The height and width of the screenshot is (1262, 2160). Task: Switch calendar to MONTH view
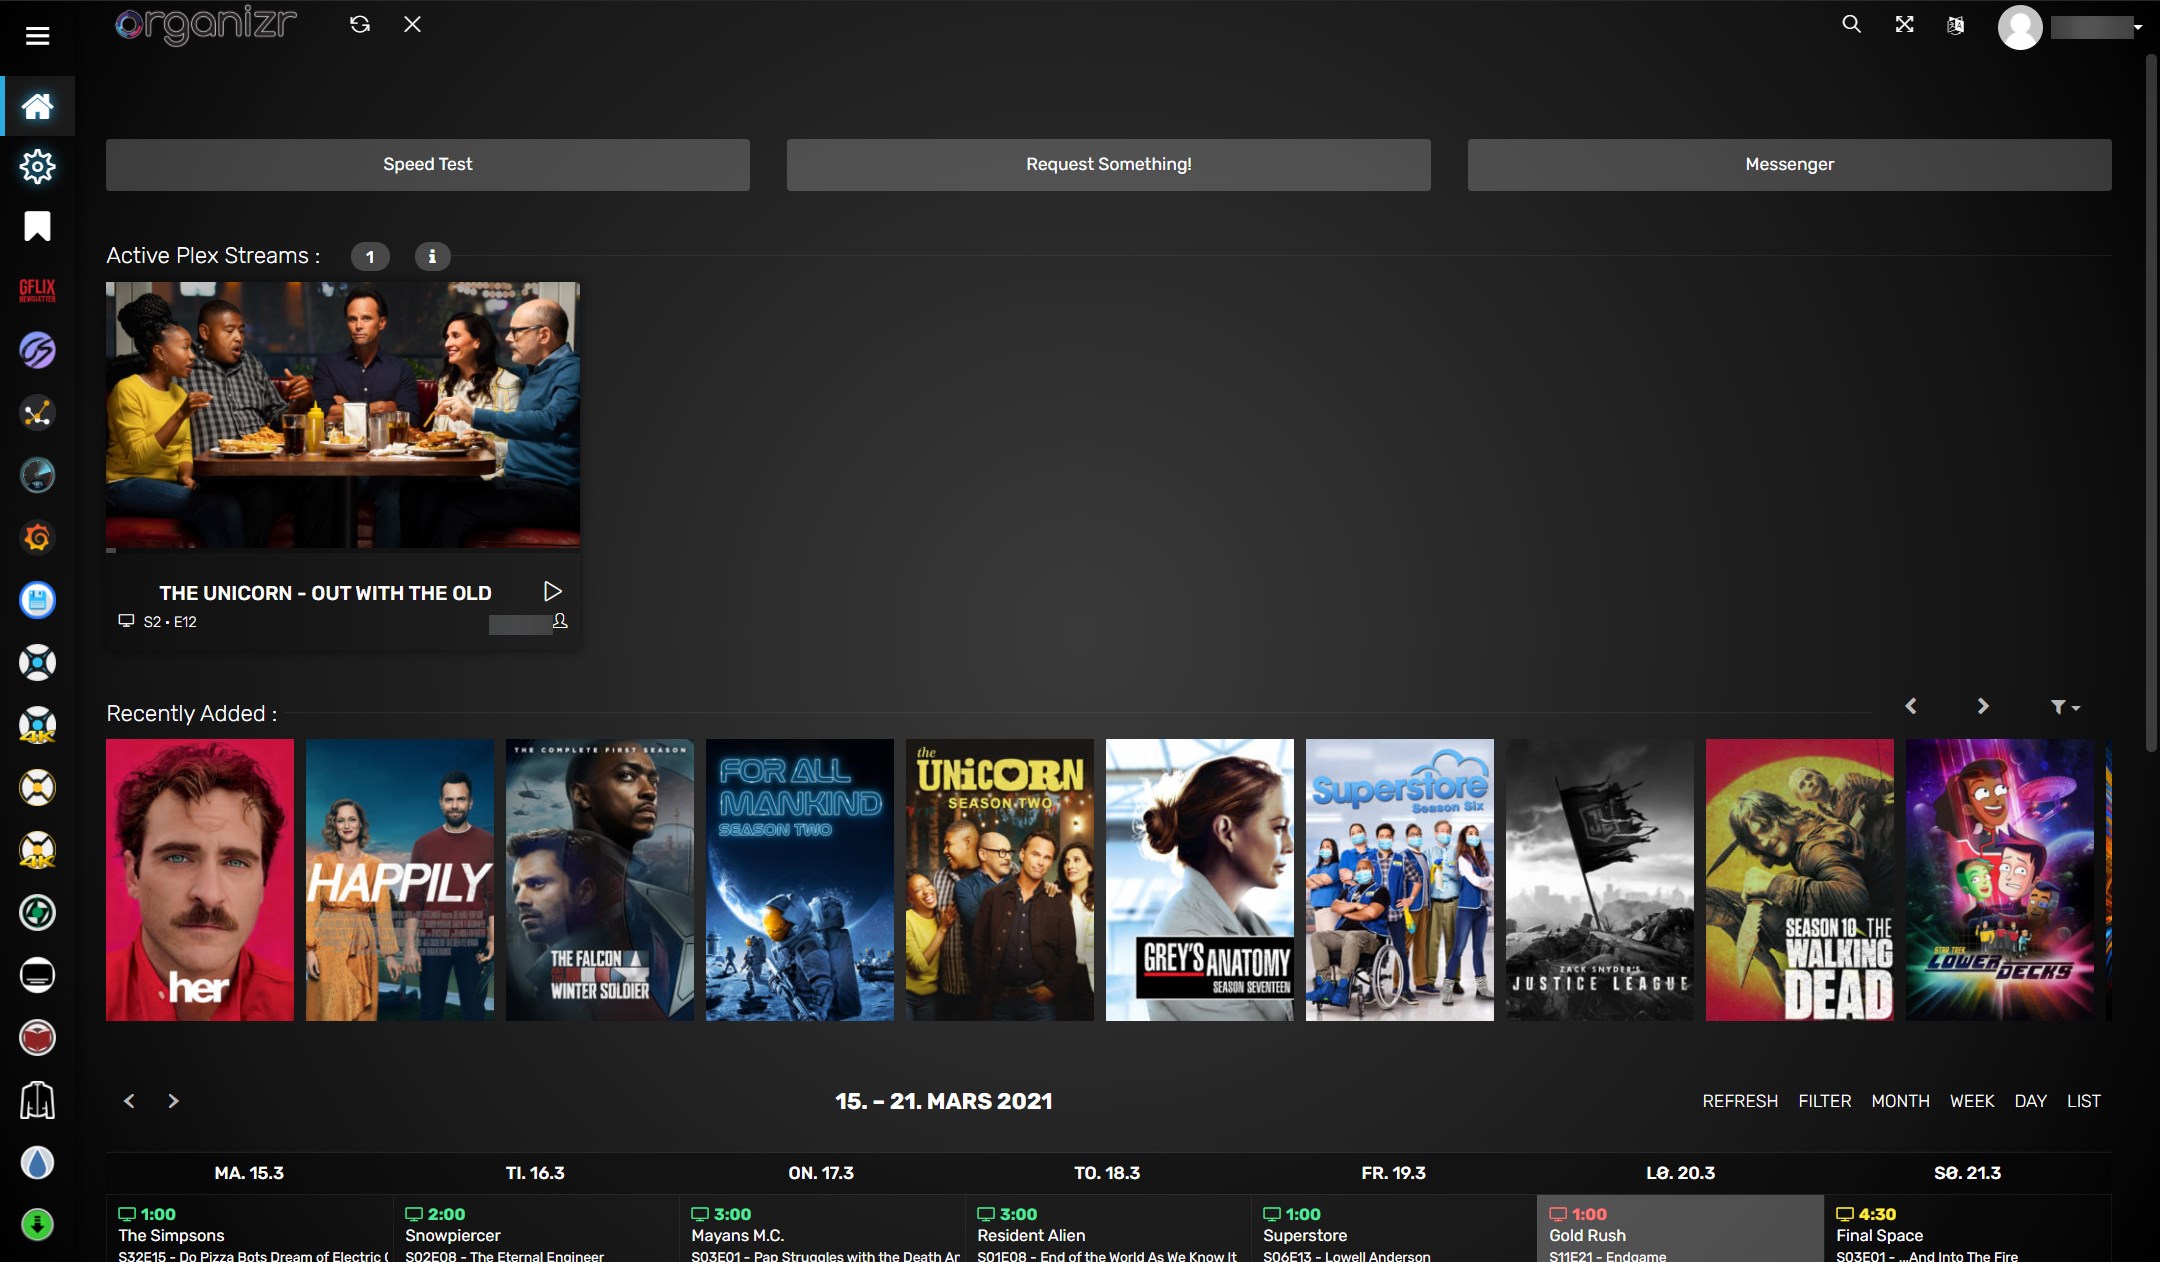[x=1900, y=1101]
